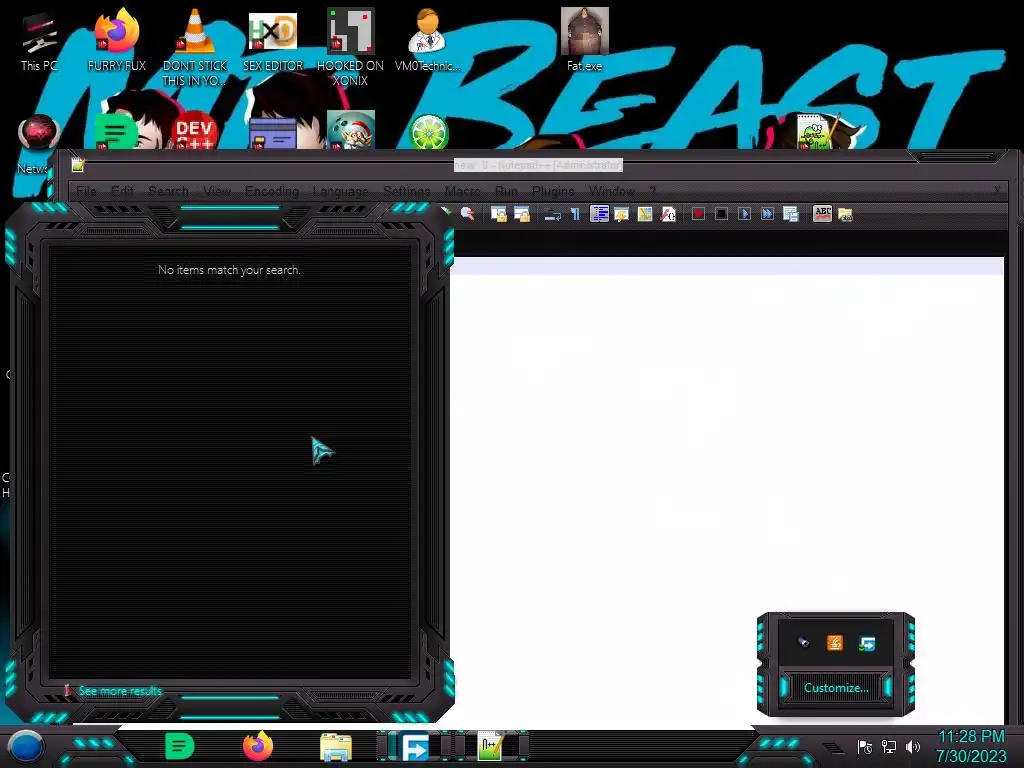Select the VM0Technic desktop icon
The image size is (1024, 768).
coord(428,39)
